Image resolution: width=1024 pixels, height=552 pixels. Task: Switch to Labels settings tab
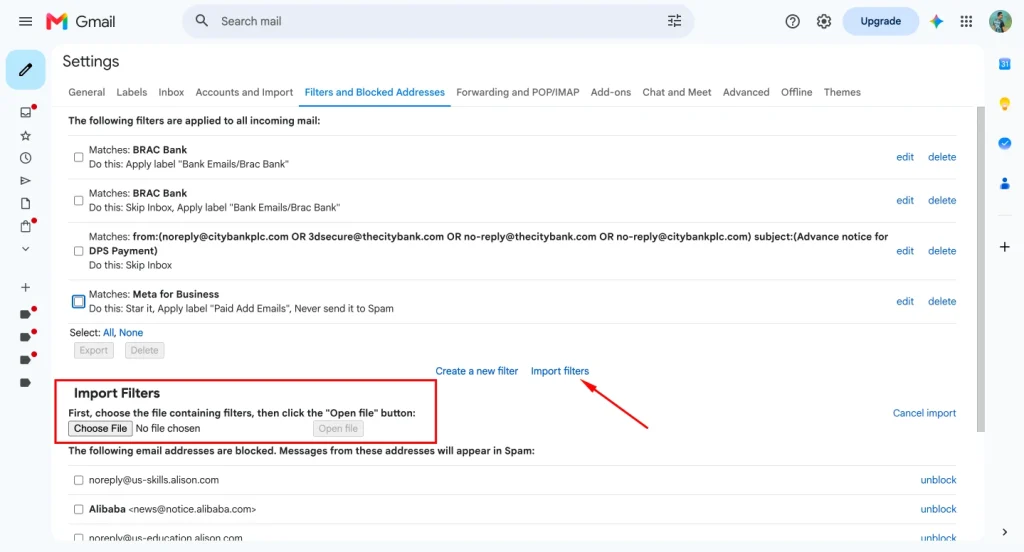coord(131,92)
